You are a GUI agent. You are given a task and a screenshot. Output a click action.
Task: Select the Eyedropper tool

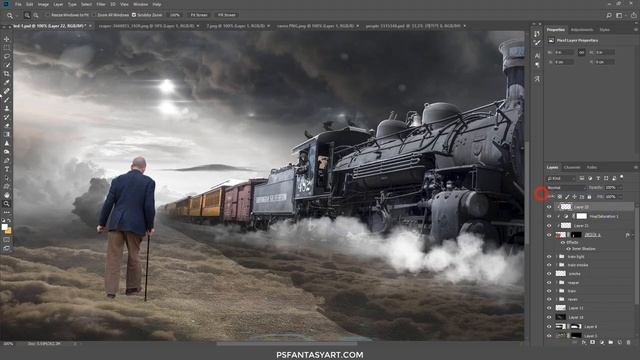pos(7,82)
